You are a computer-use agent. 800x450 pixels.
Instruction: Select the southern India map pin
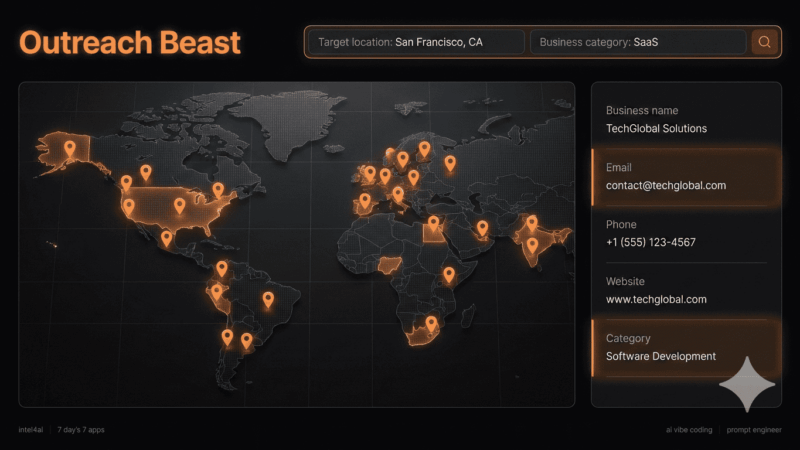(532, 245)
